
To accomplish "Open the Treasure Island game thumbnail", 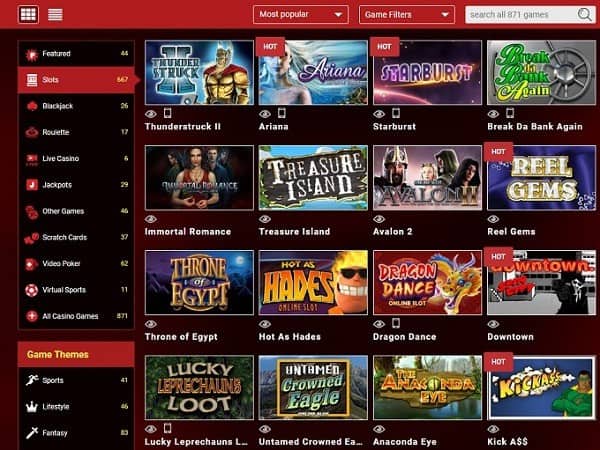I will point(313,178).
